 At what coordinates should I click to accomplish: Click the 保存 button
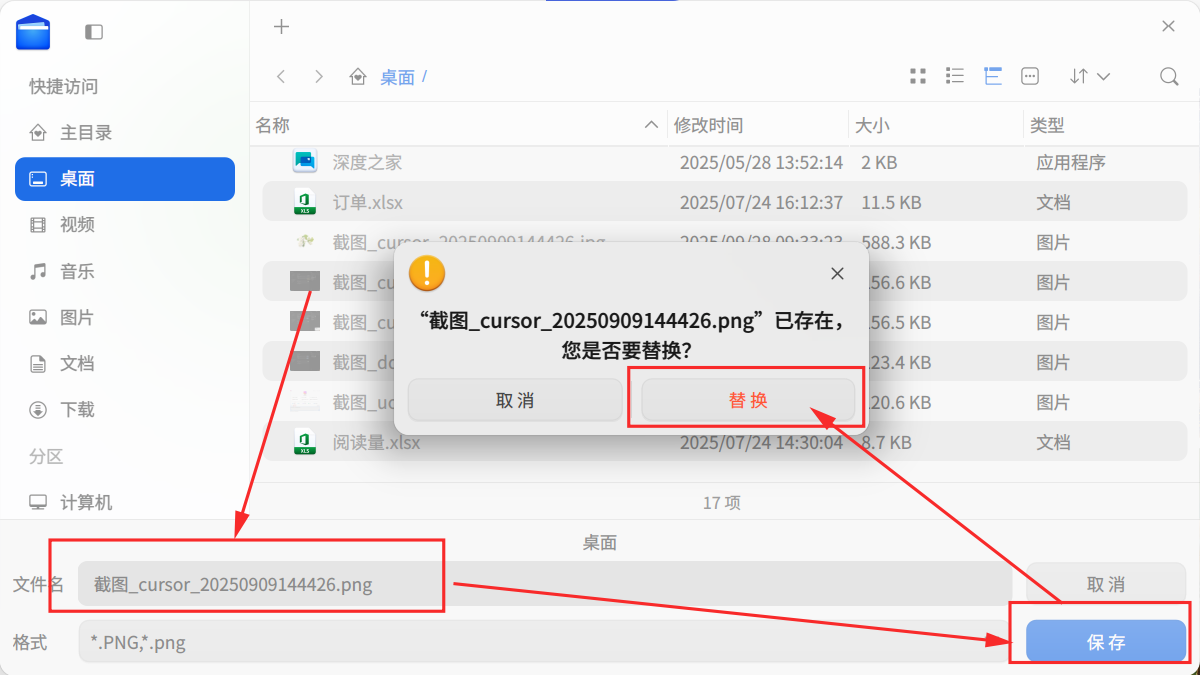tap(1106, 642)
